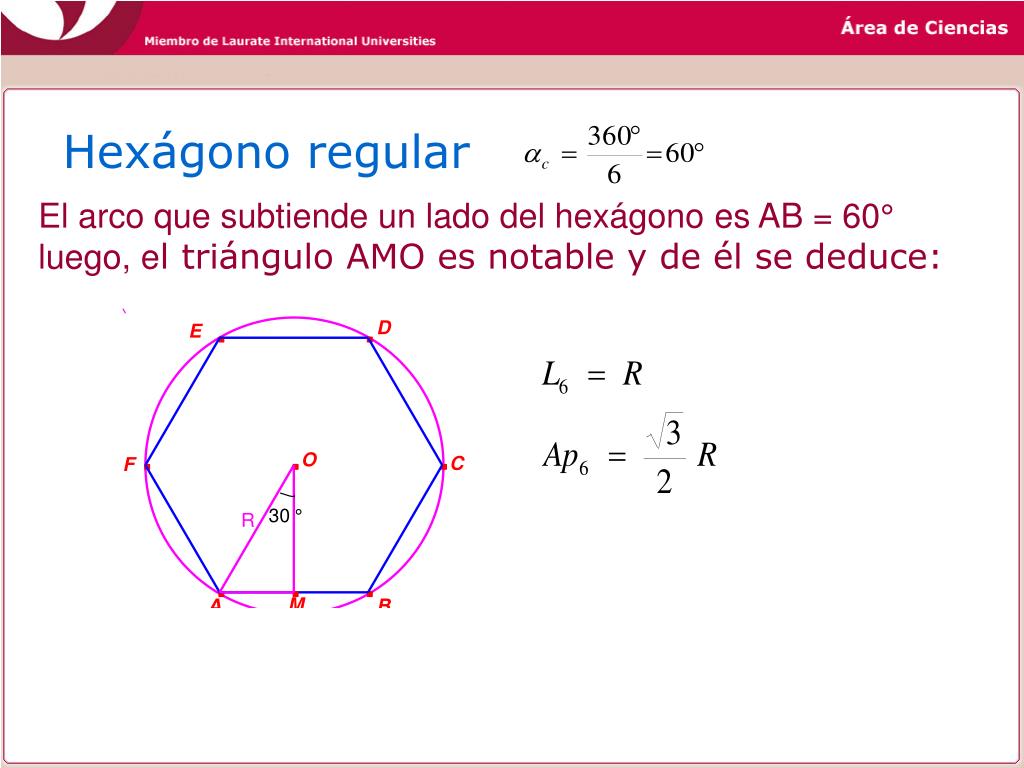Click the university logo in the header
This screenshot has height=768, width=1024.
[x=71, y=26]
